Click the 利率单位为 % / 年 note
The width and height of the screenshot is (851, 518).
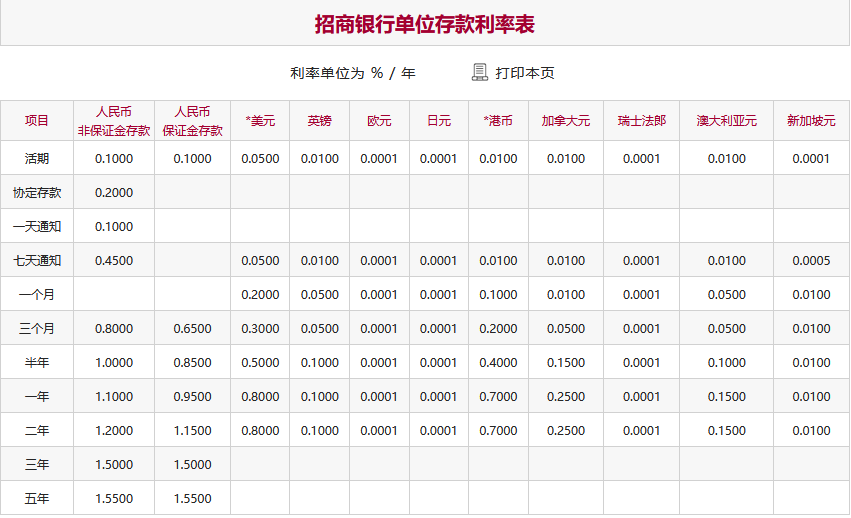click(353, 73)
